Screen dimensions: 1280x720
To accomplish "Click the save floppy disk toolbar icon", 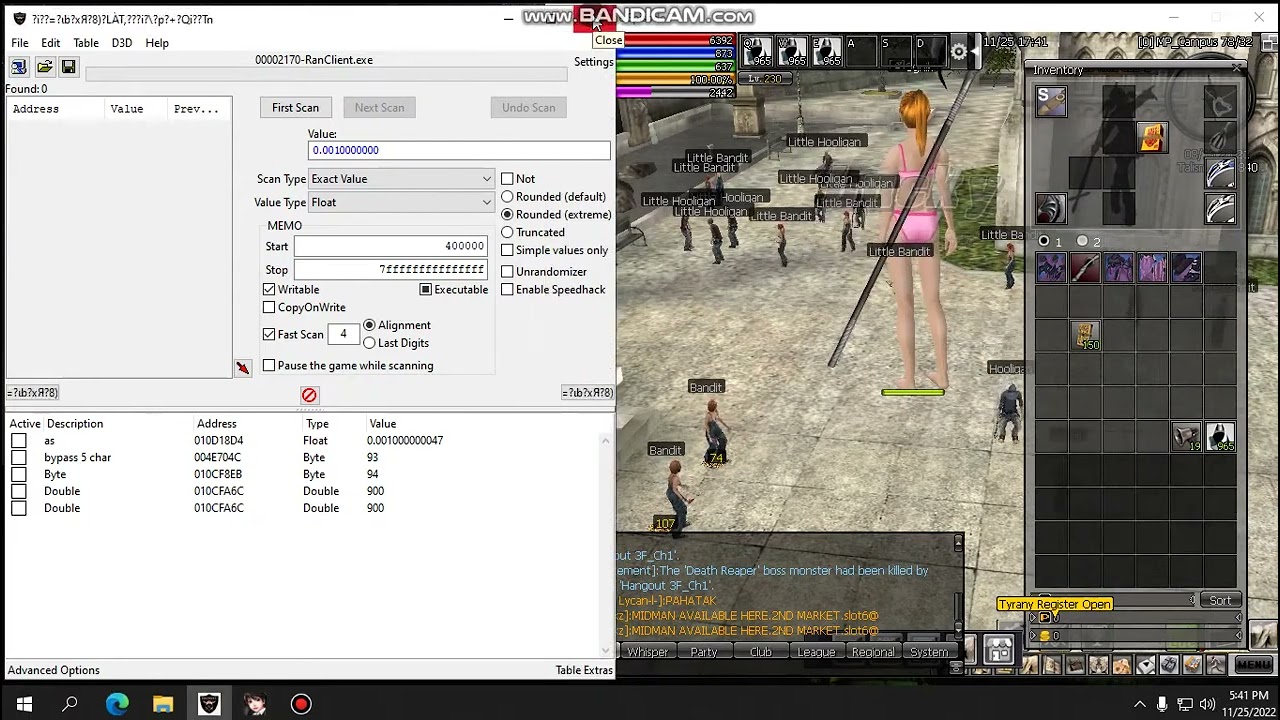I will point(68,67).
